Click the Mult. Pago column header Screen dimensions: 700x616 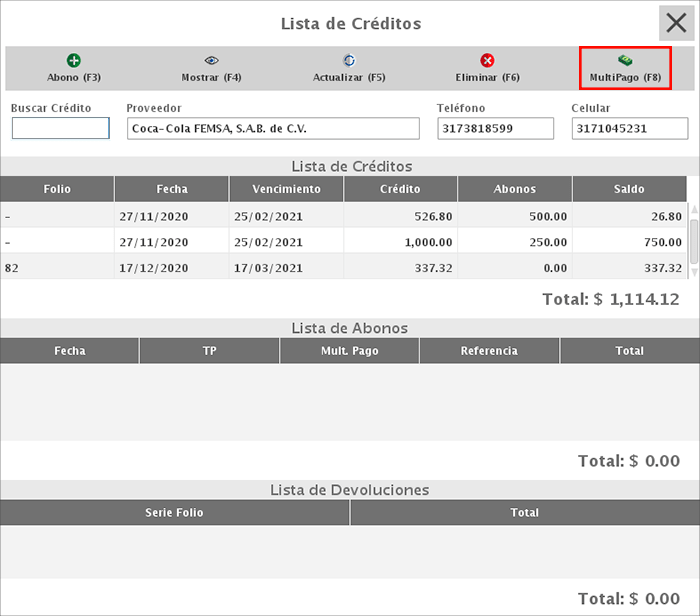pyautogui.click(x=349, y=351)
